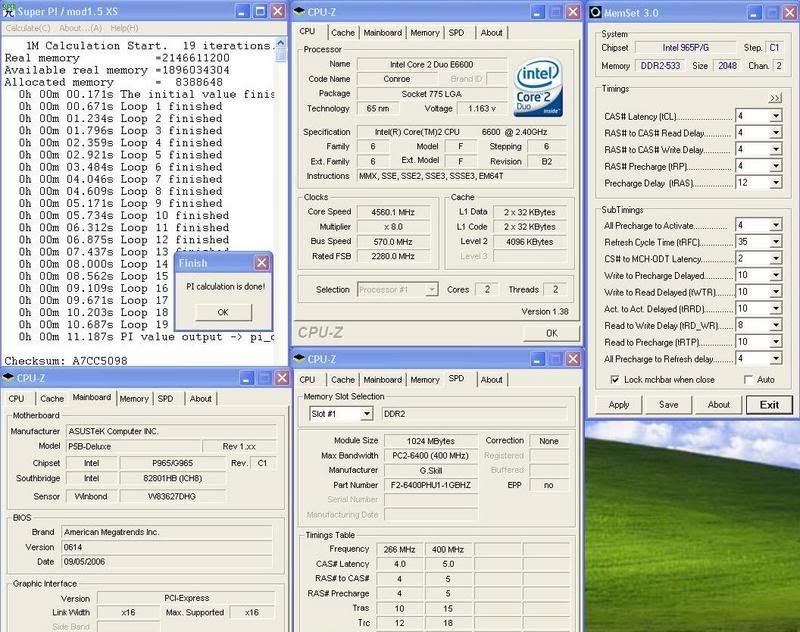Open the Act. to Act. Delayed (tRRD) dropdown
Screen dimensions: 800x632
[x=776, y=309]
